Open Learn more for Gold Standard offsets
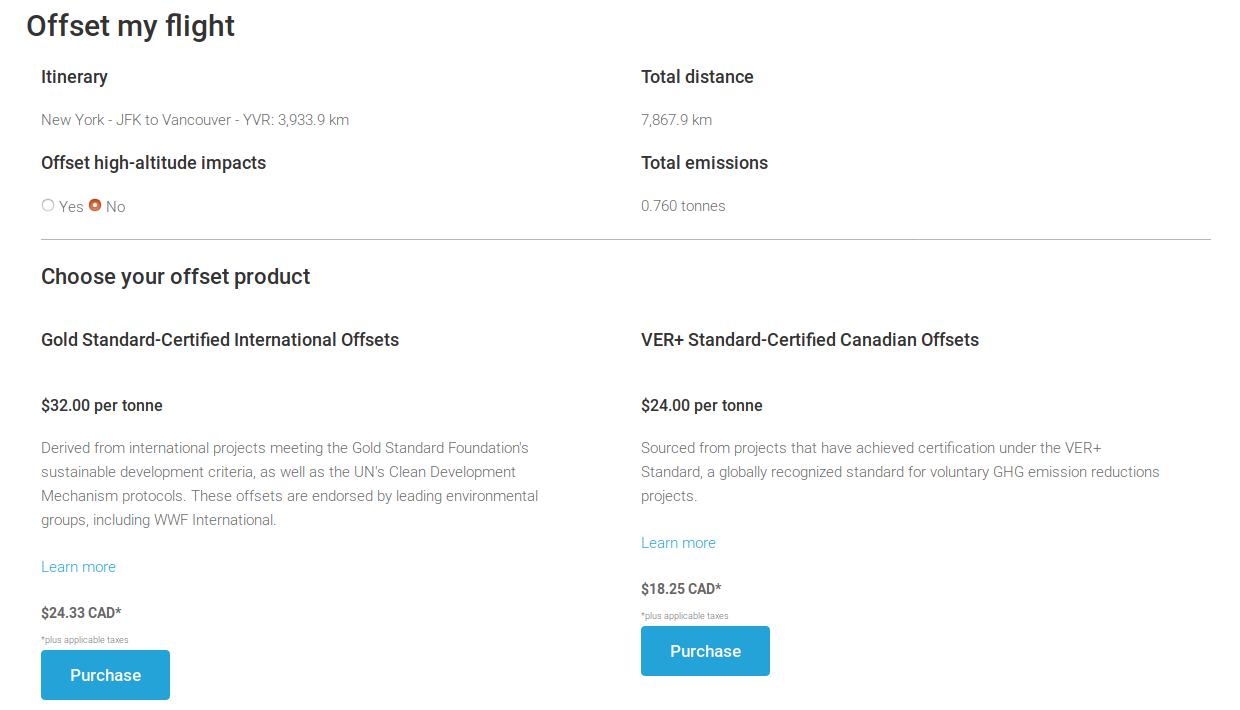The height and width of the screenshot is (710, 1240). 78,567
